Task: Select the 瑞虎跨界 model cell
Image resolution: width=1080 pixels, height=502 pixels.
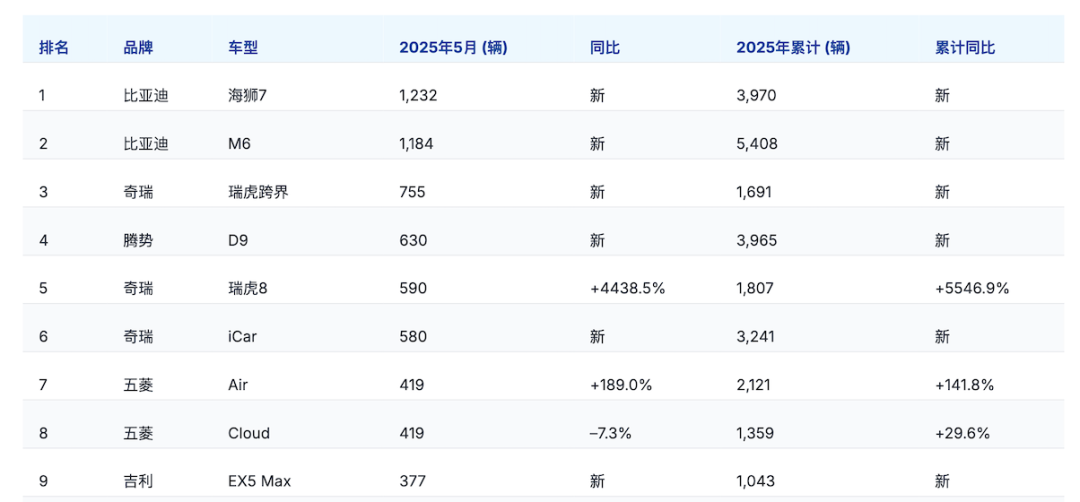Action: coord(258,192)
